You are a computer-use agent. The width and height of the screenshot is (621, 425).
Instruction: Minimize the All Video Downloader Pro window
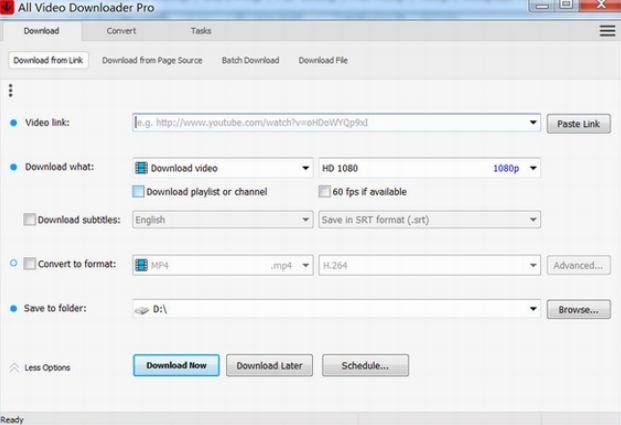pyautogui.click(x=542, y=5)
